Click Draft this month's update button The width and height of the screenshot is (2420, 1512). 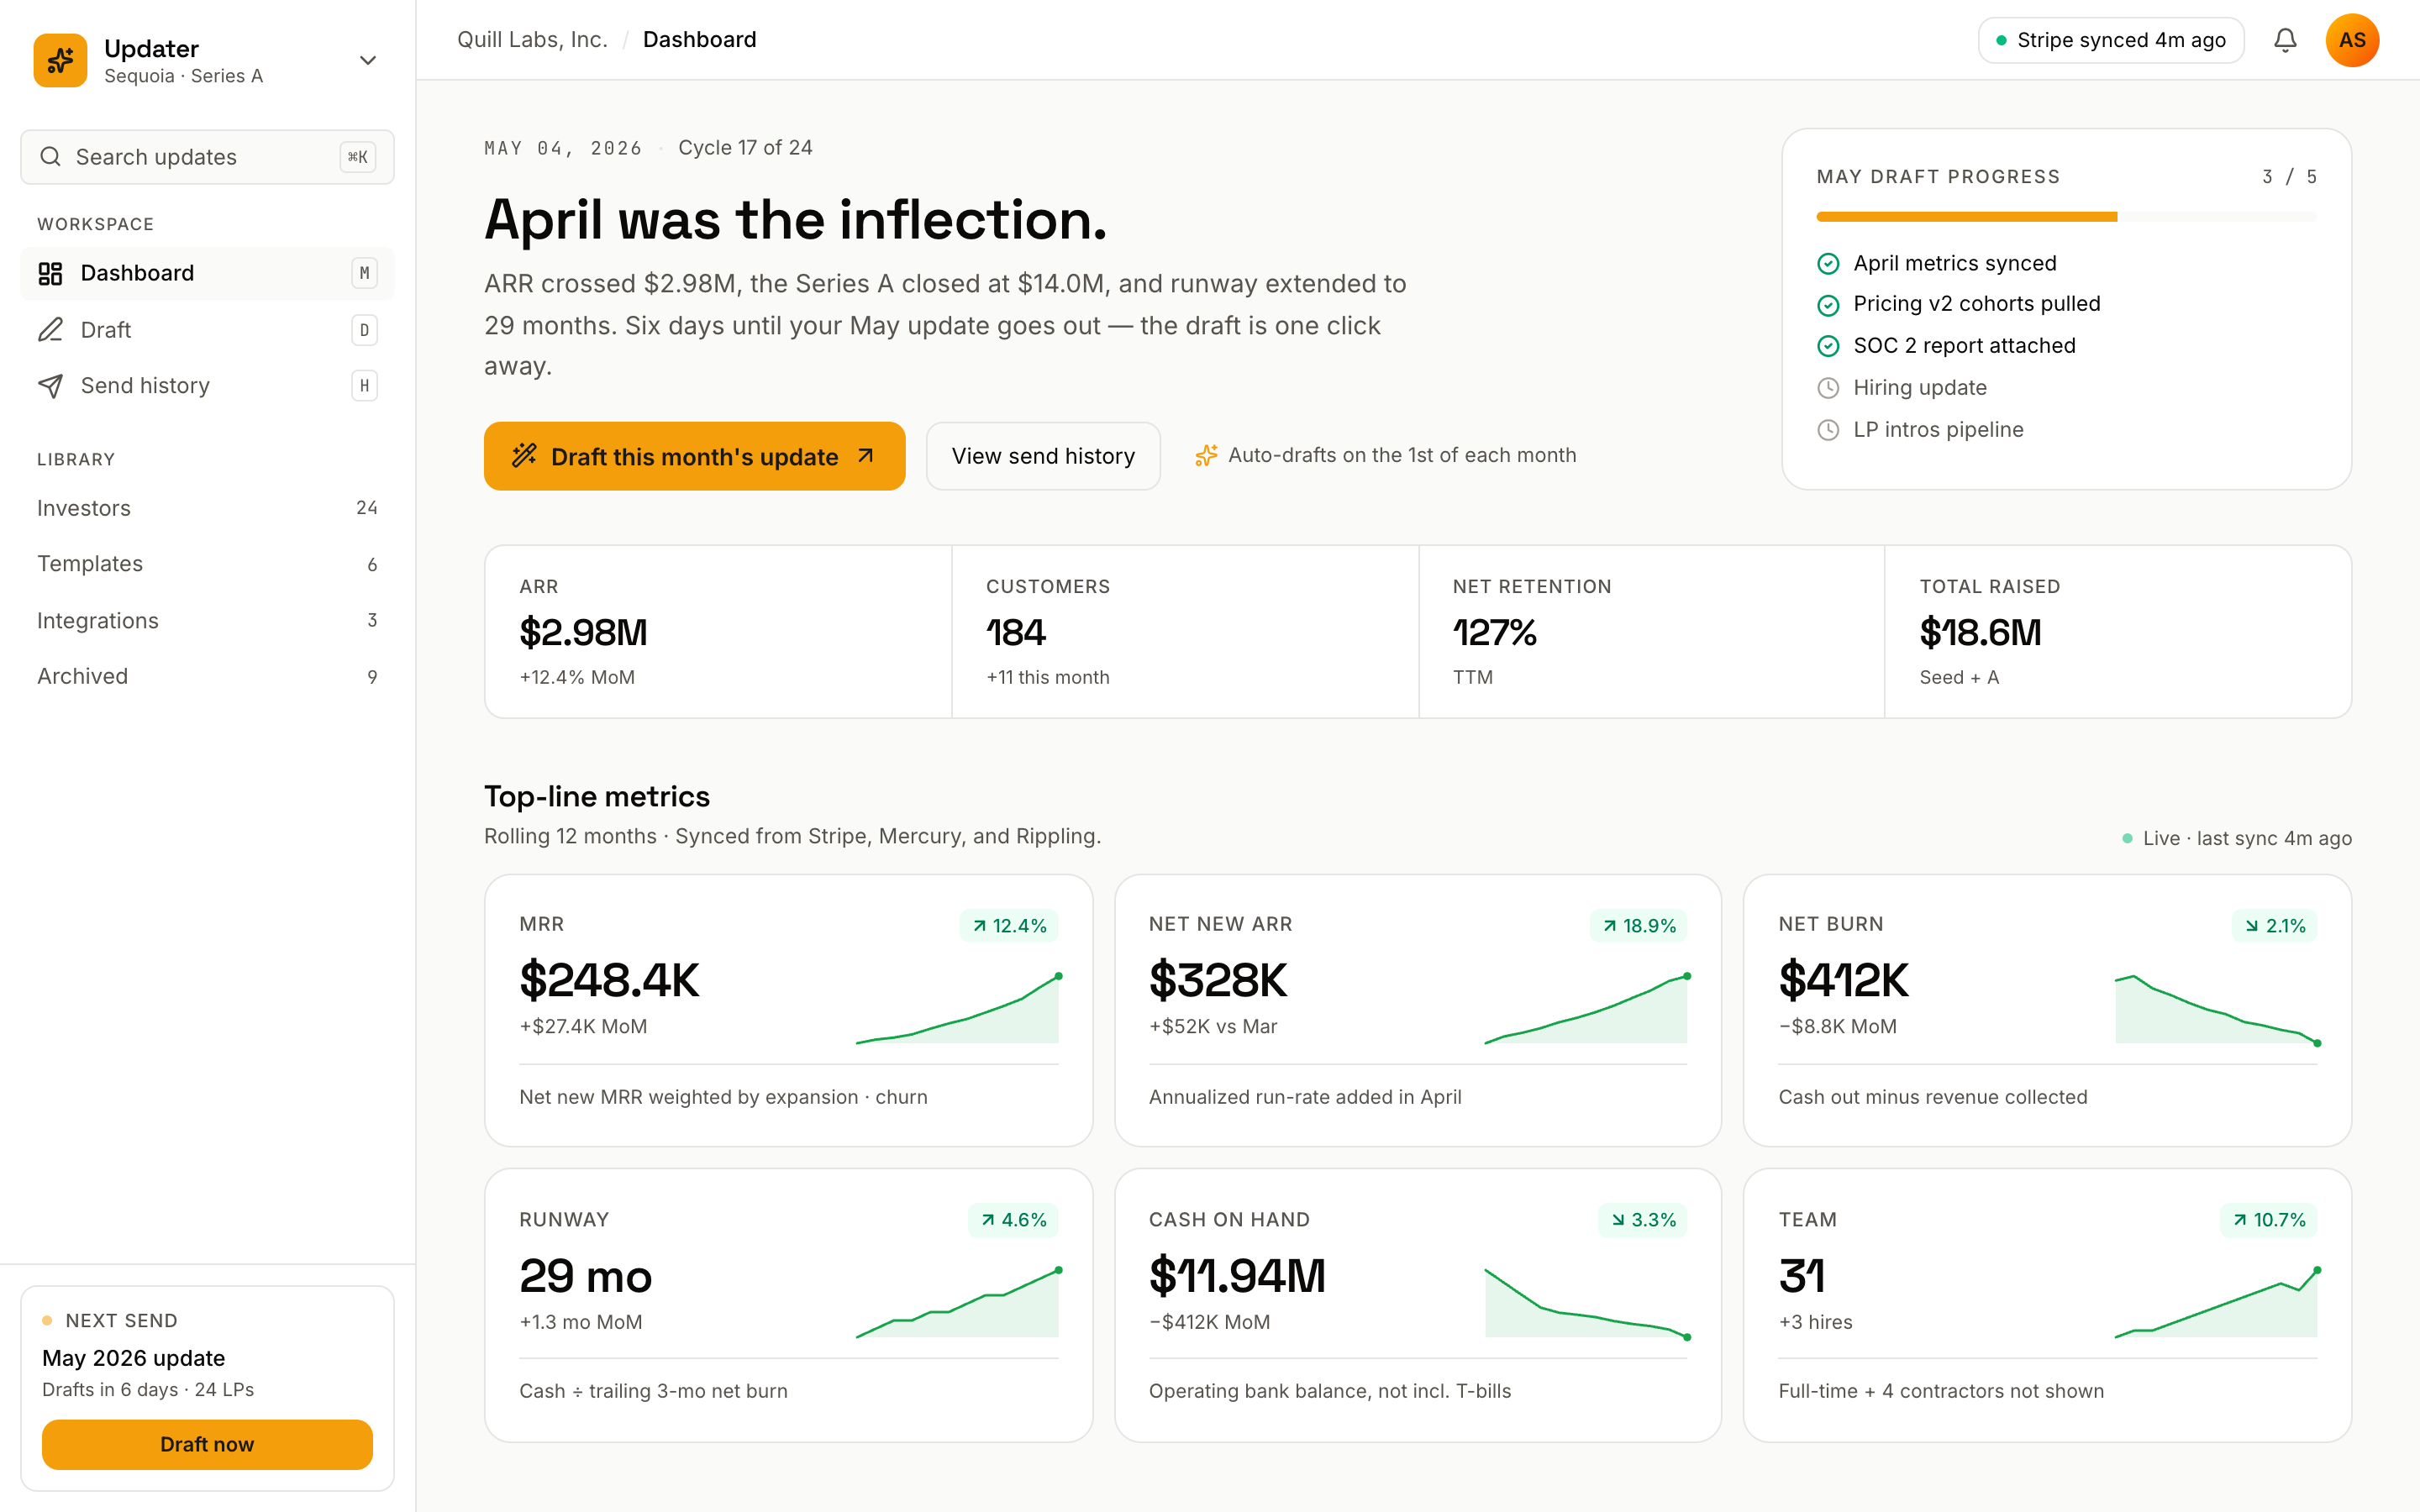click(x=694, y=456)
